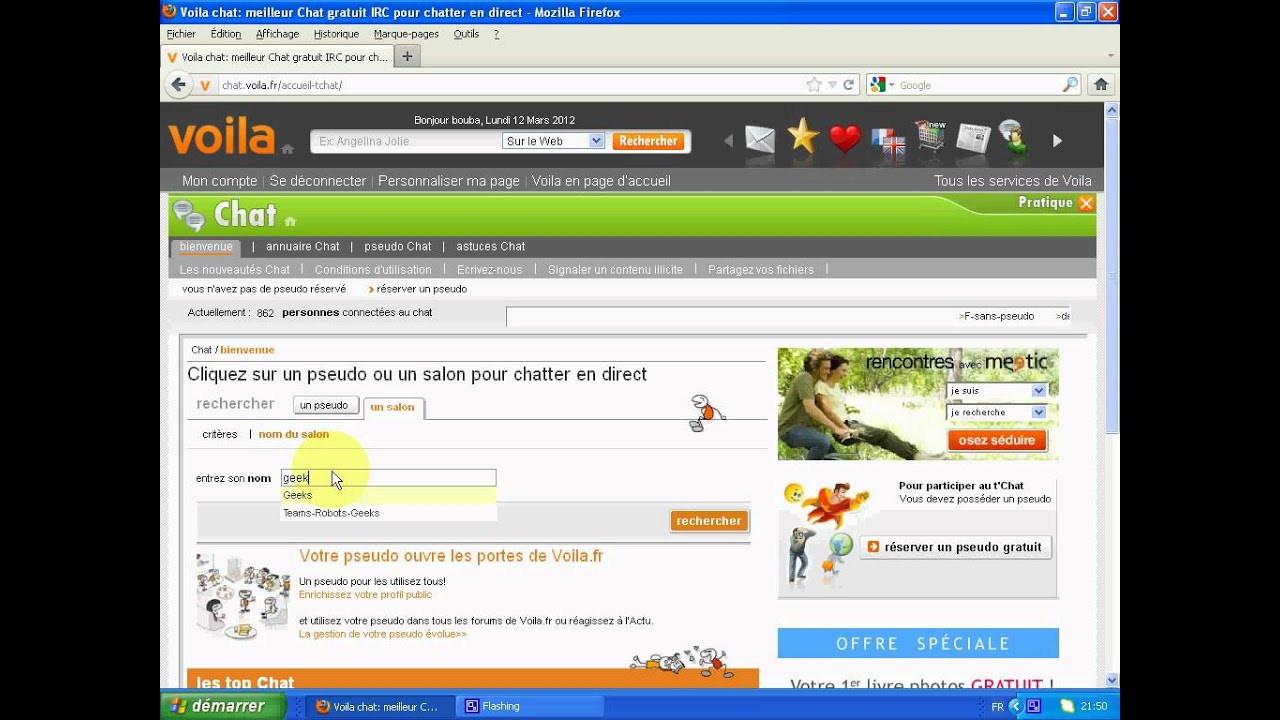Open the tab list dropdown arrow
This screenshot has width=1280, height=720.
click(1111, 56)
